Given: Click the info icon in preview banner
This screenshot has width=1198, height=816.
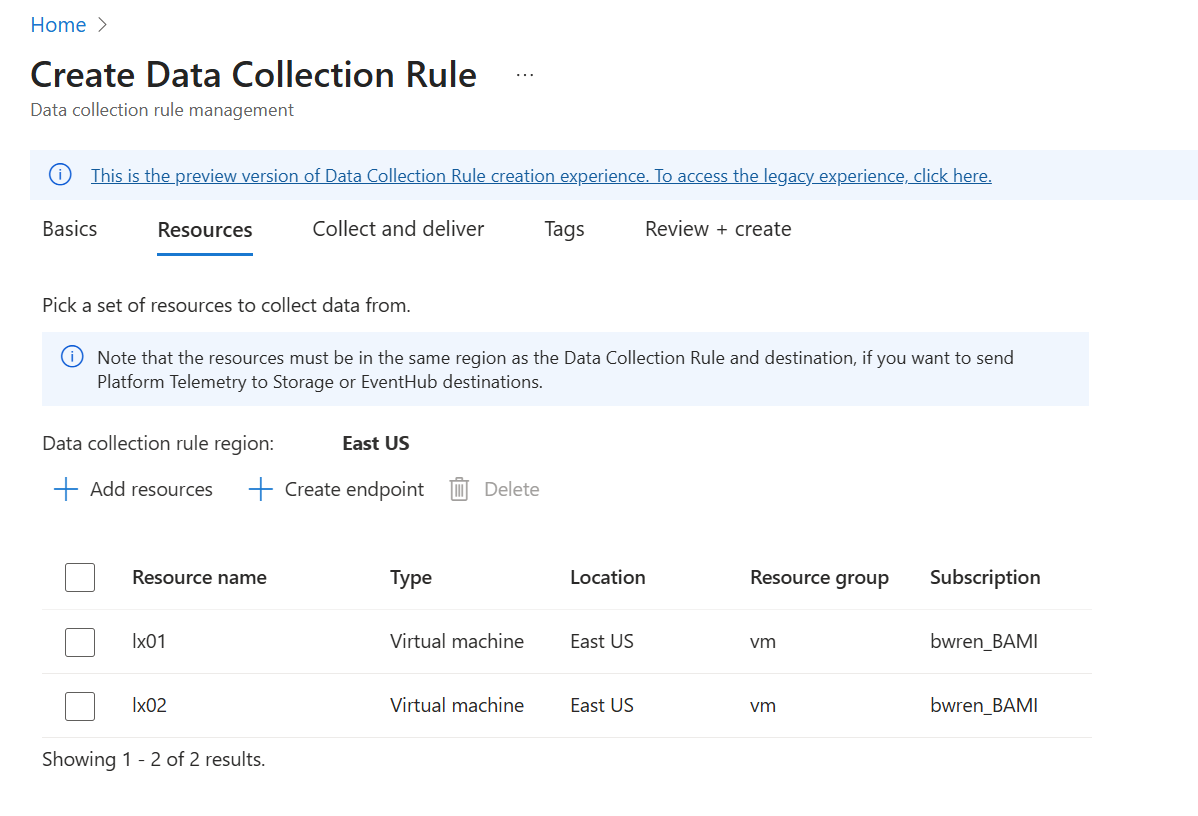Looking at the screenshot, I should (x=60, y=175).
